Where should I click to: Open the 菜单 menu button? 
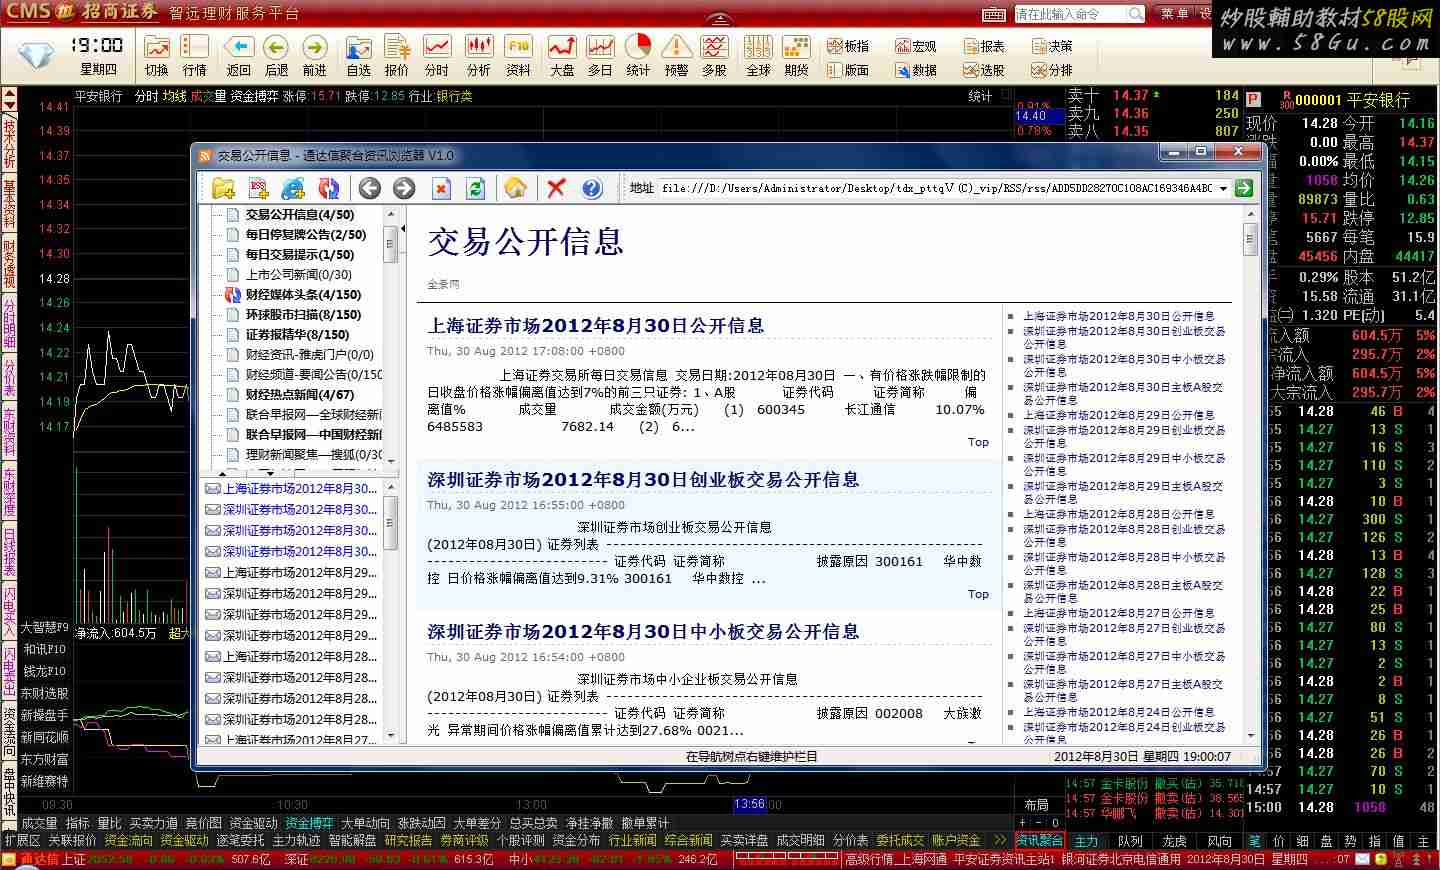1174,14
